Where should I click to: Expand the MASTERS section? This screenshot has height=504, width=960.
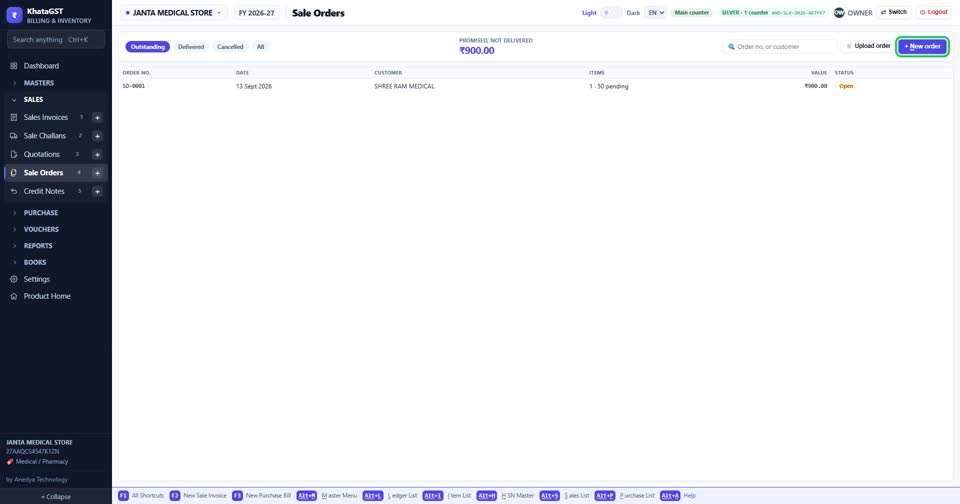point(39,83)
